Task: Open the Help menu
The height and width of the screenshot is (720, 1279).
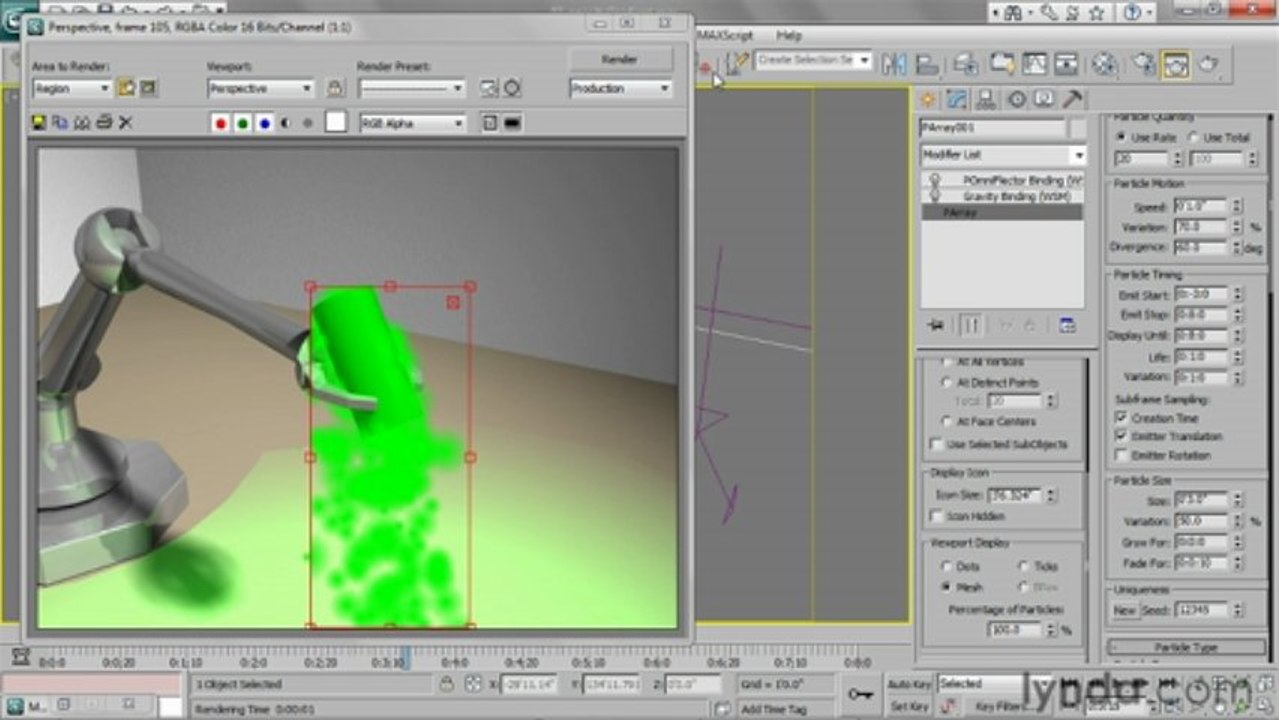Action: [789, 35]
